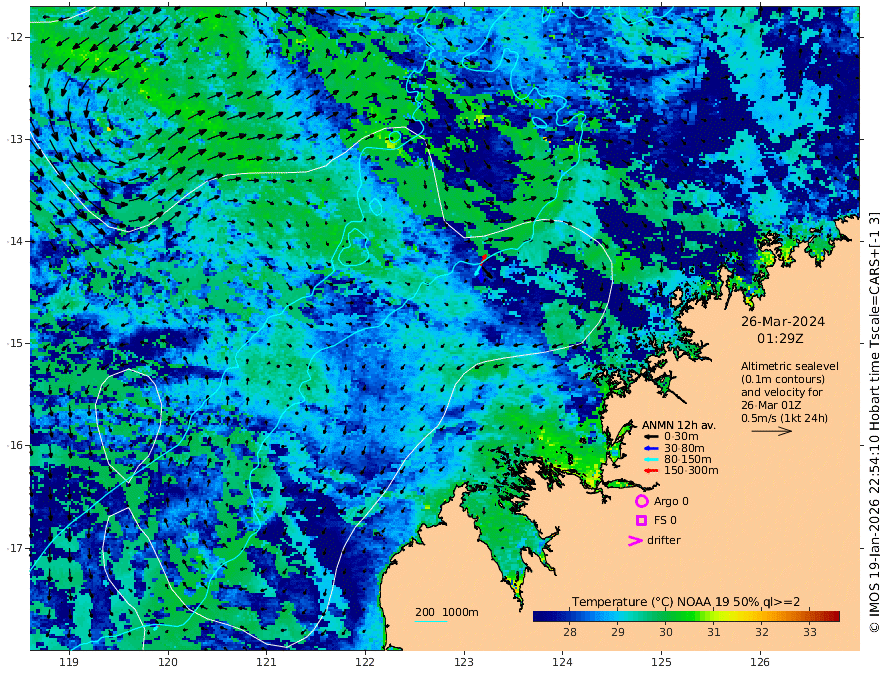This screenshot has height=680, width=880.
Task: Click the 'and velocity for' text line
Action: coord(782,392)
